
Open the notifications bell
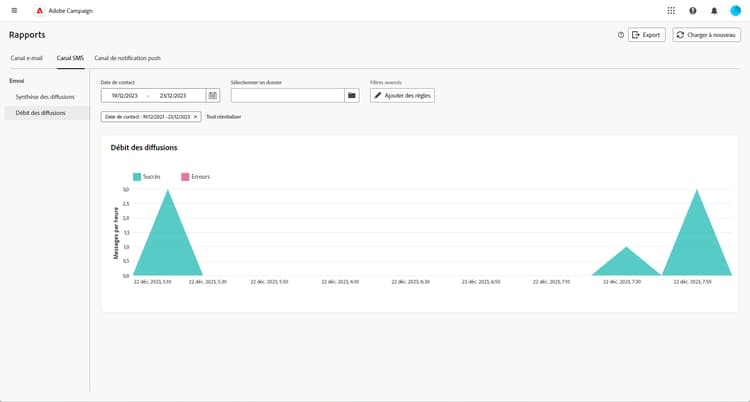pos(714,11)
